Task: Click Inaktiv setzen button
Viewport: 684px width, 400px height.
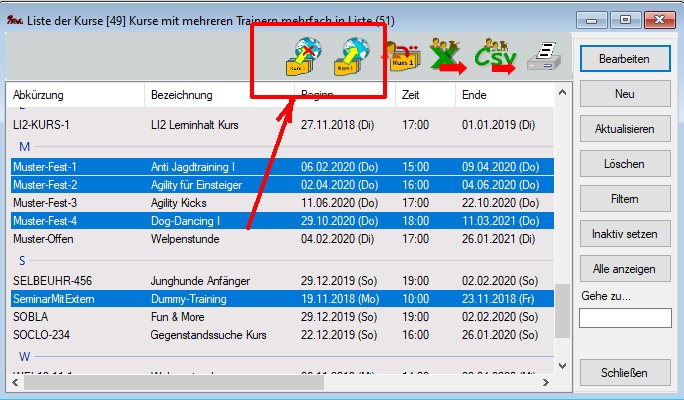Action: [x=624, y=234]
